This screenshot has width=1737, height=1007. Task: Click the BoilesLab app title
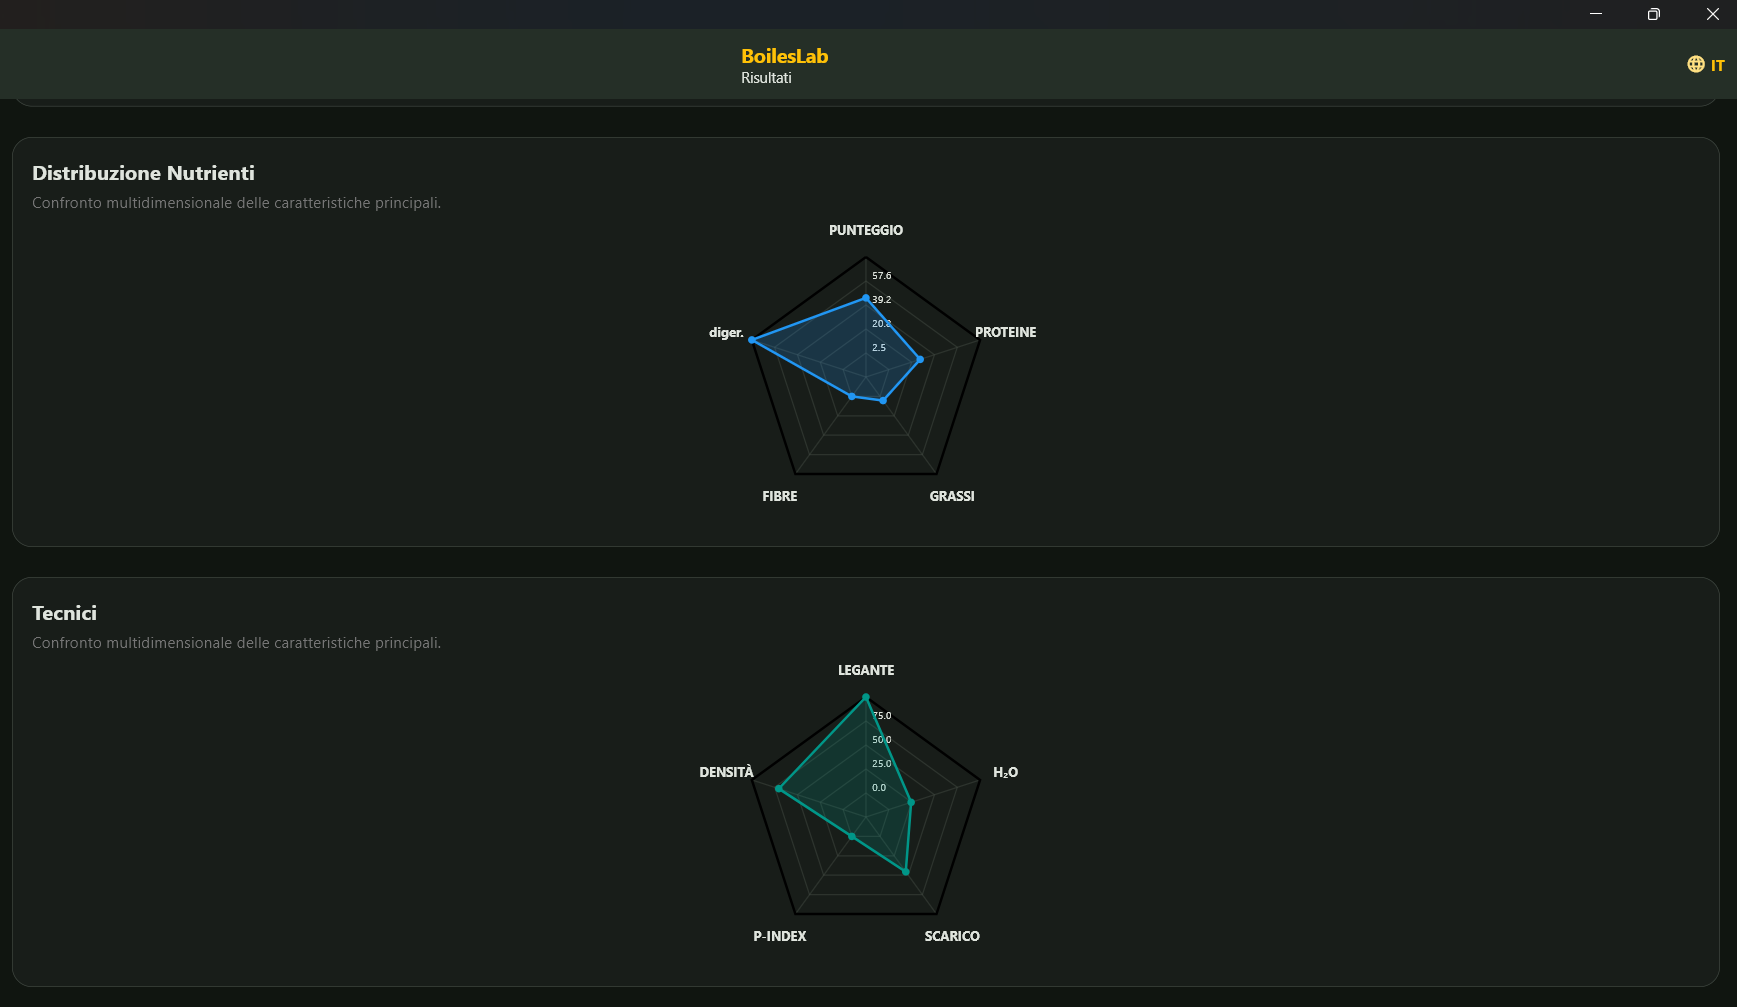(785, 56)
